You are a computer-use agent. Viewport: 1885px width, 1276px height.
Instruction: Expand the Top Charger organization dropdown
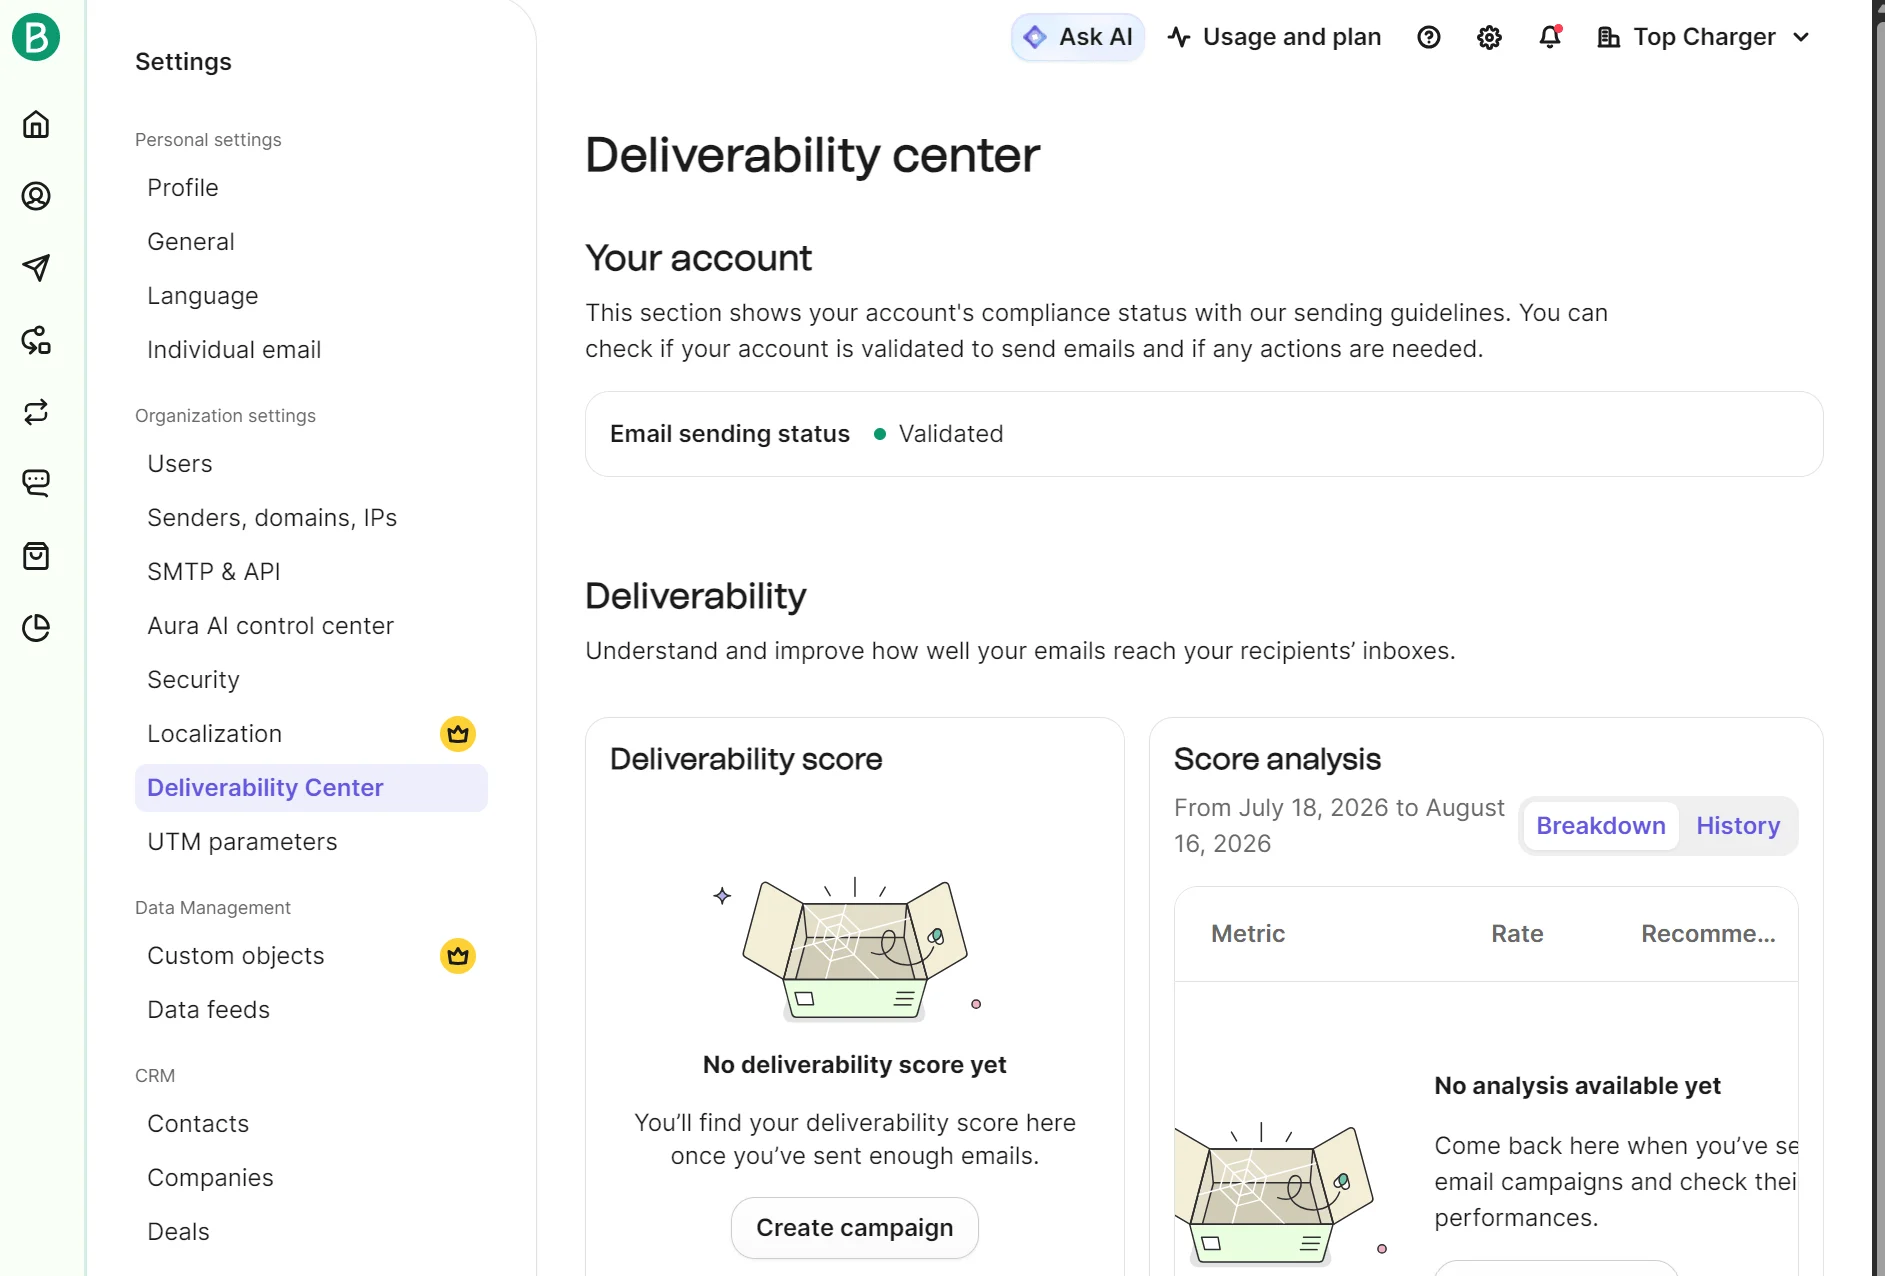(1704, 37)
